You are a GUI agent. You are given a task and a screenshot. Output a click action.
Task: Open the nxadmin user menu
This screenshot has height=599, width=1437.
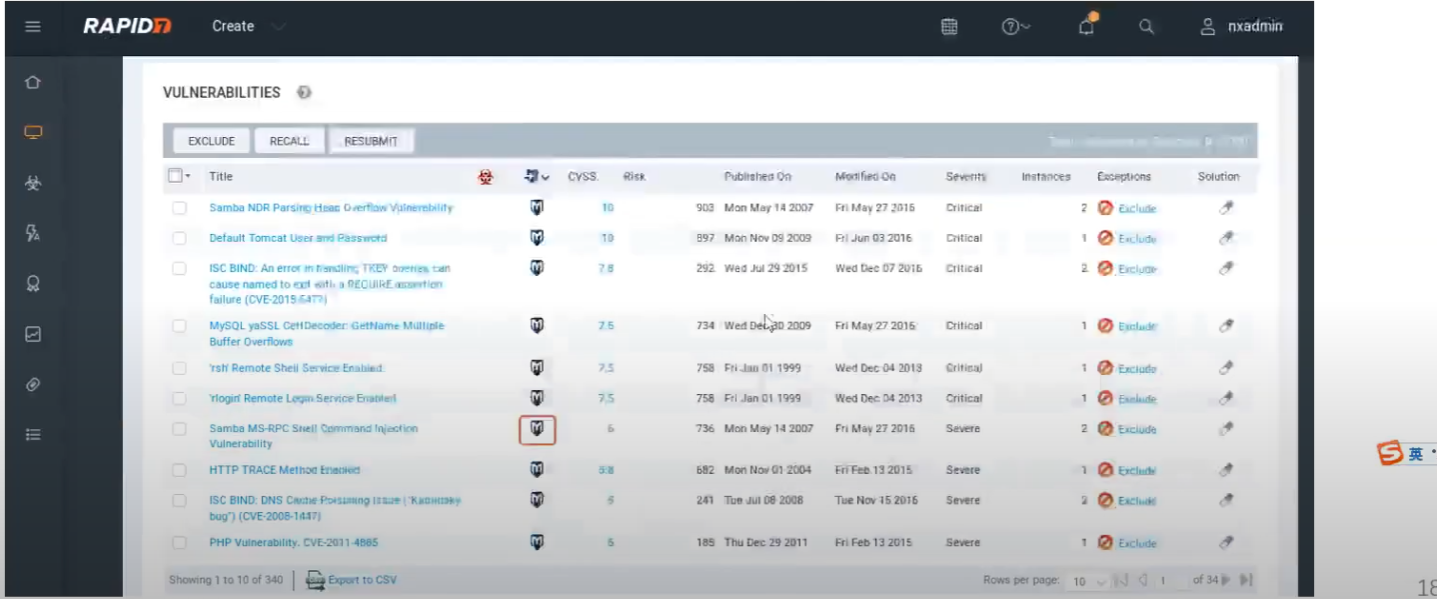click(1241, 27)
